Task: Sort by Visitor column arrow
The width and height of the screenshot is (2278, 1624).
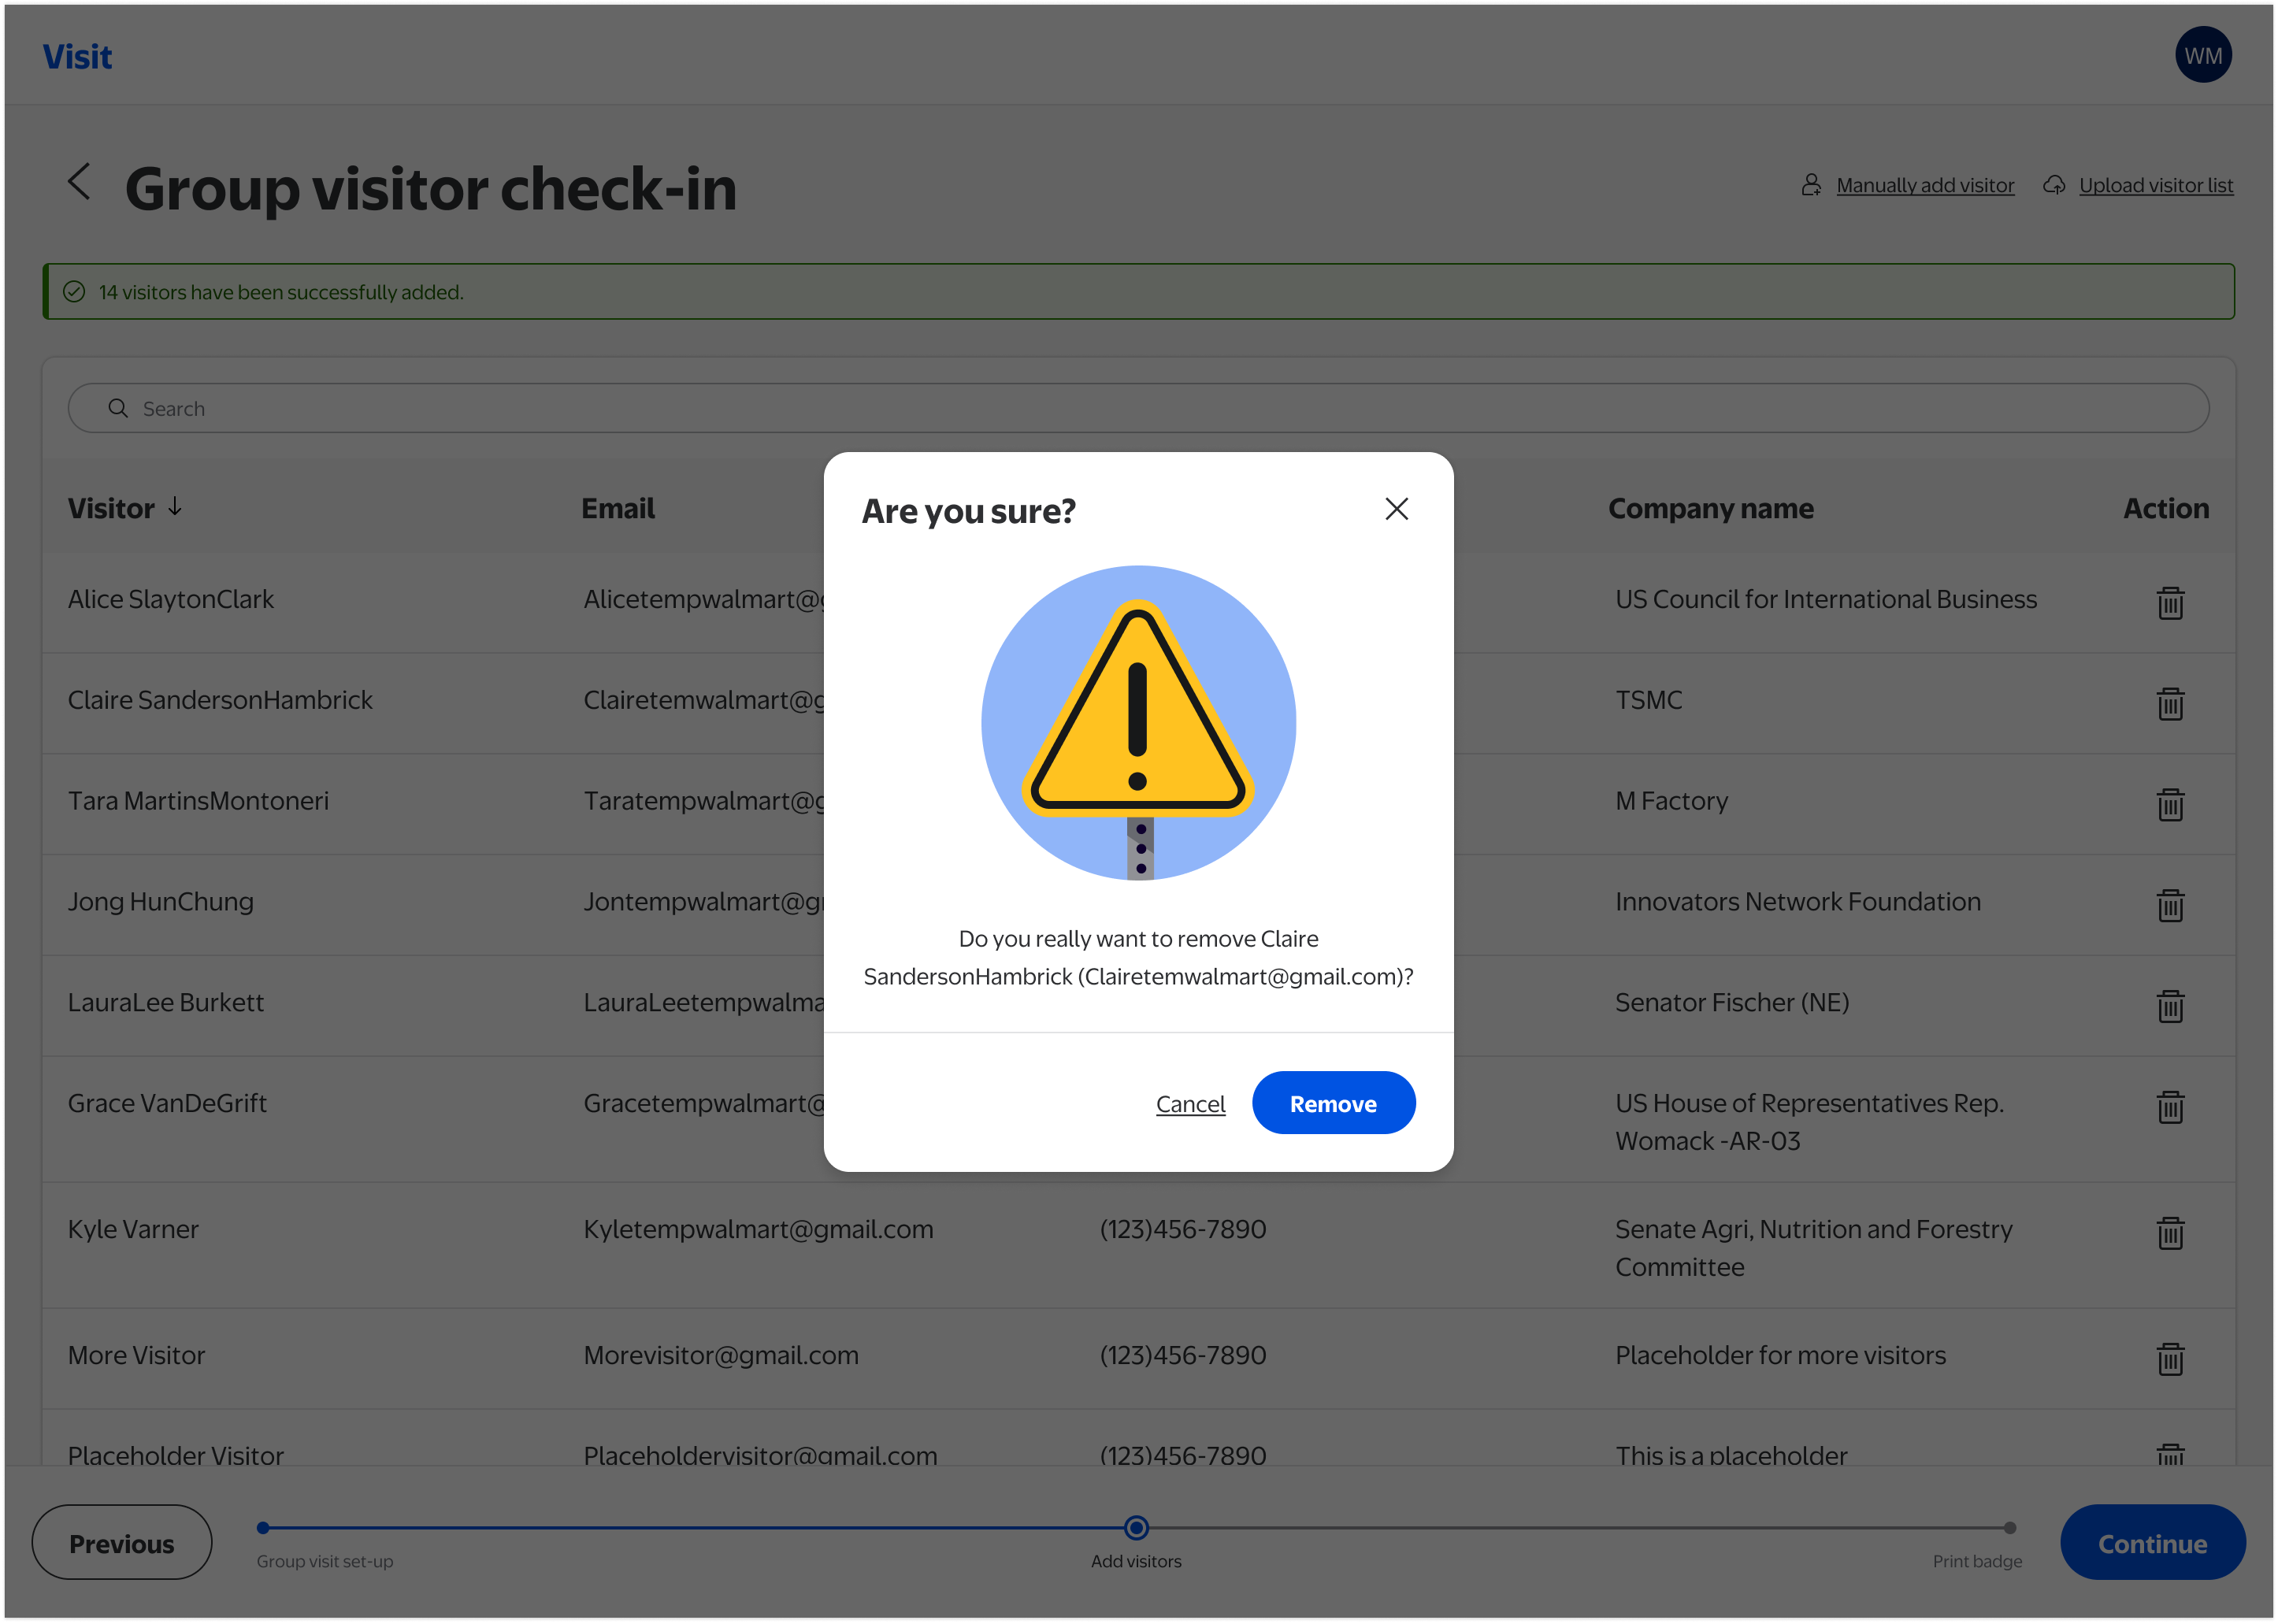Action: [175, 507]
